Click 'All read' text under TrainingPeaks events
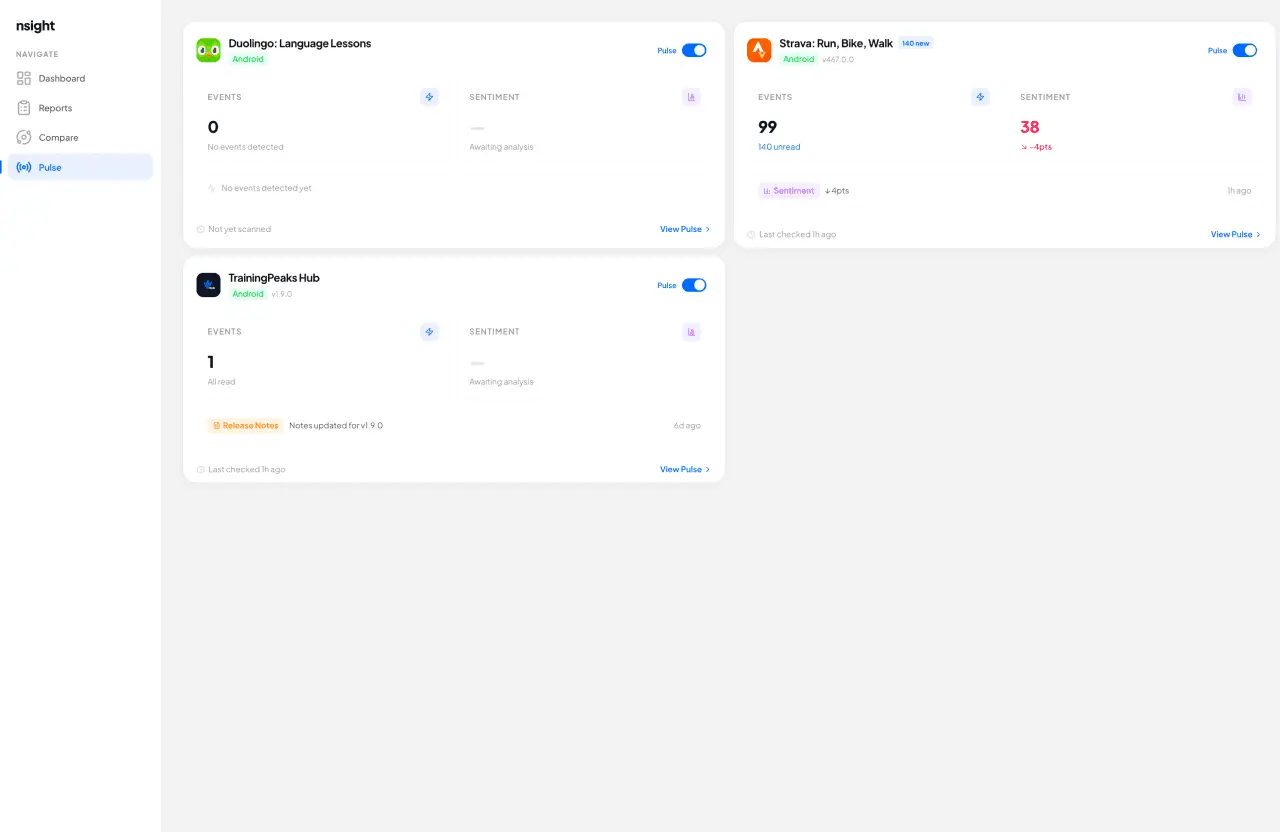 222,382
